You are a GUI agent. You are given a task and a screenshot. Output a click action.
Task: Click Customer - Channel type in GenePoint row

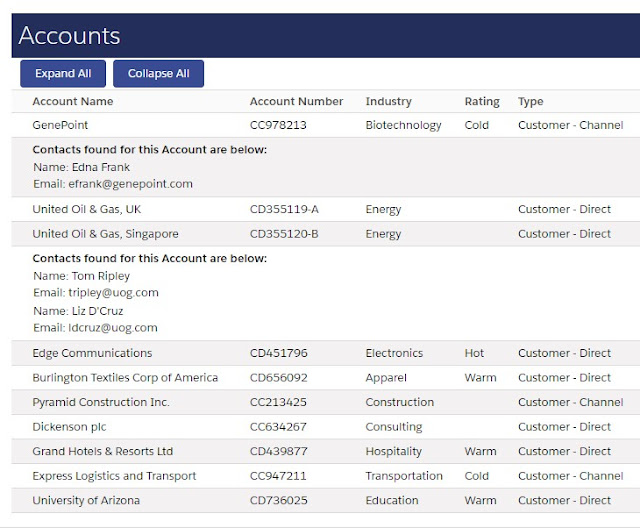point(571,125)
